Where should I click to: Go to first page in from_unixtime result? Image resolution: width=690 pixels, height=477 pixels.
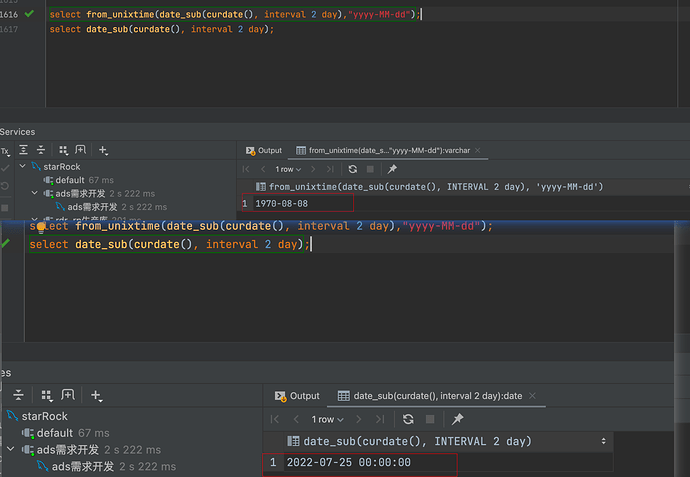(246, 169)
